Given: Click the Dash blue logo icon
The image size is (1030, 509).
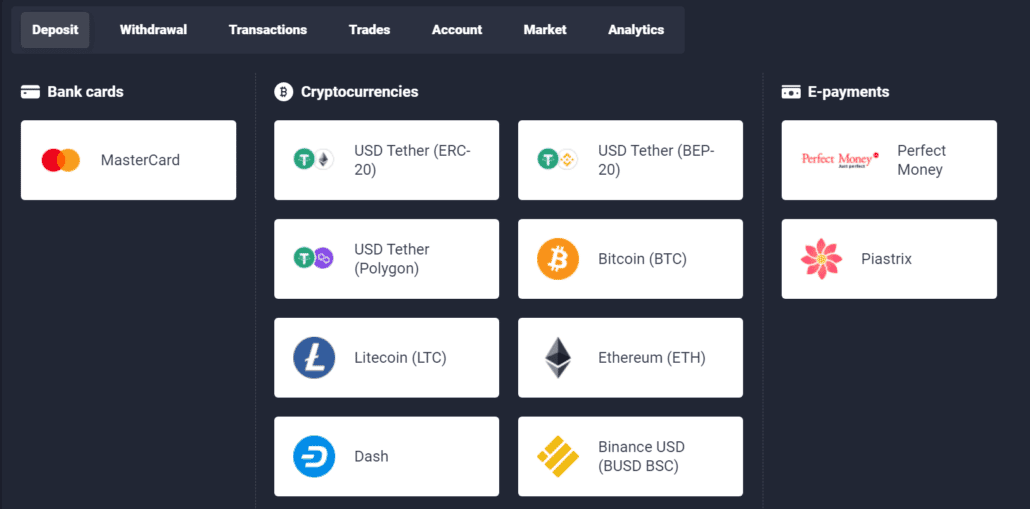Looking at the screenshot, I should 314,456.
